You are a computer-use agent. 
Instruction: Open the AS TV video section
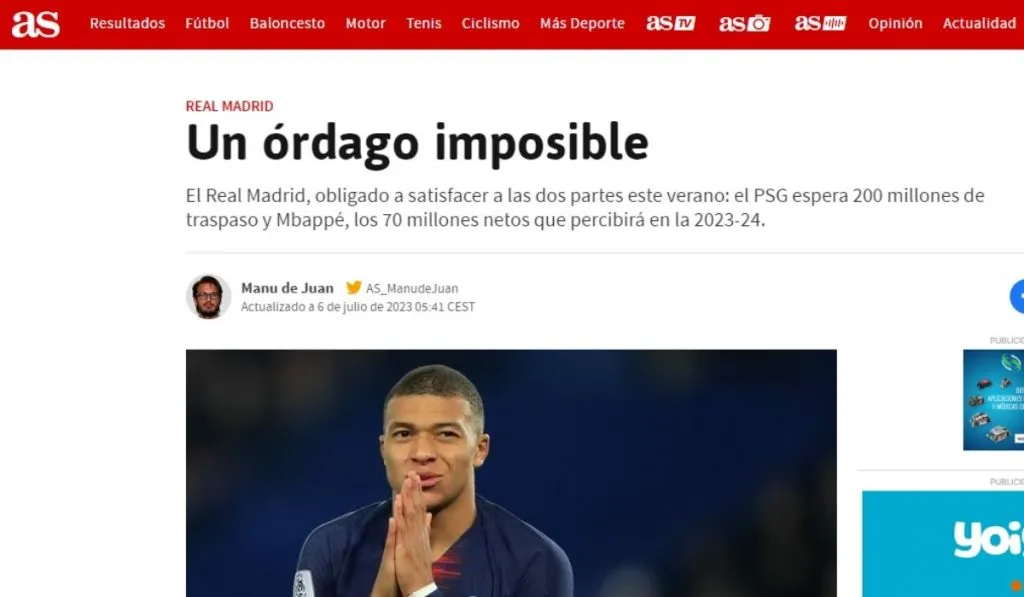(671, 24)
